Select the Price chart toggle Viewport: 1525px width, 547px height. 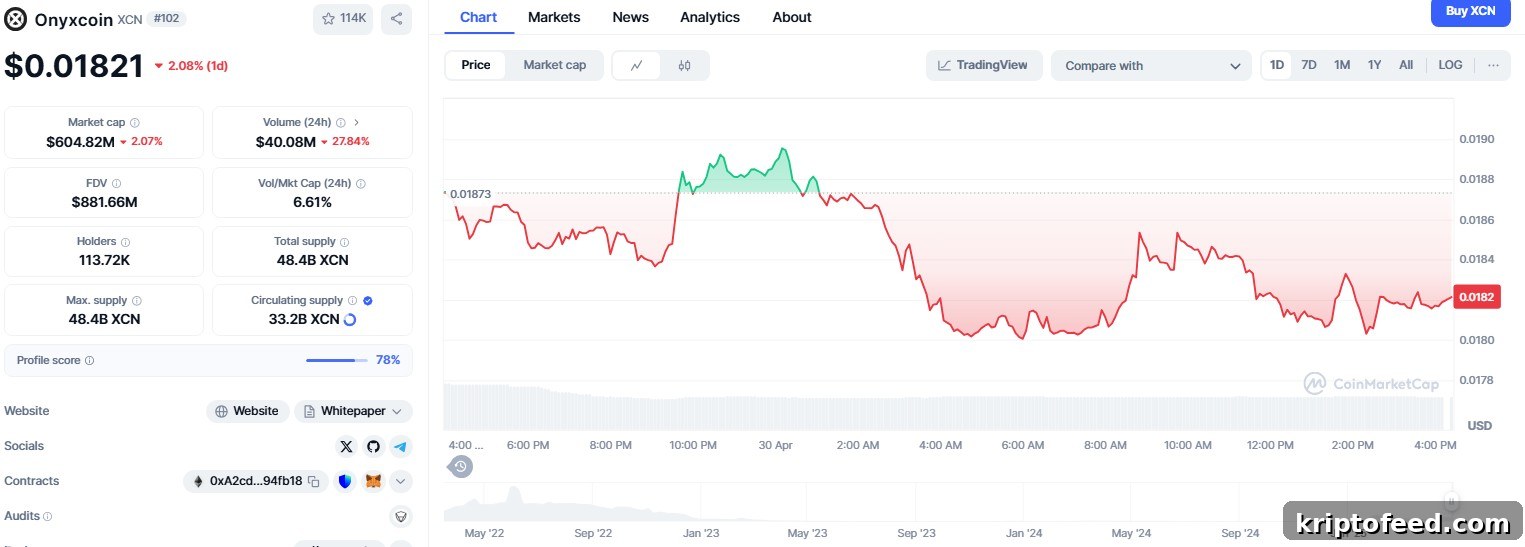pyautogui.click(x=476, y=65)
